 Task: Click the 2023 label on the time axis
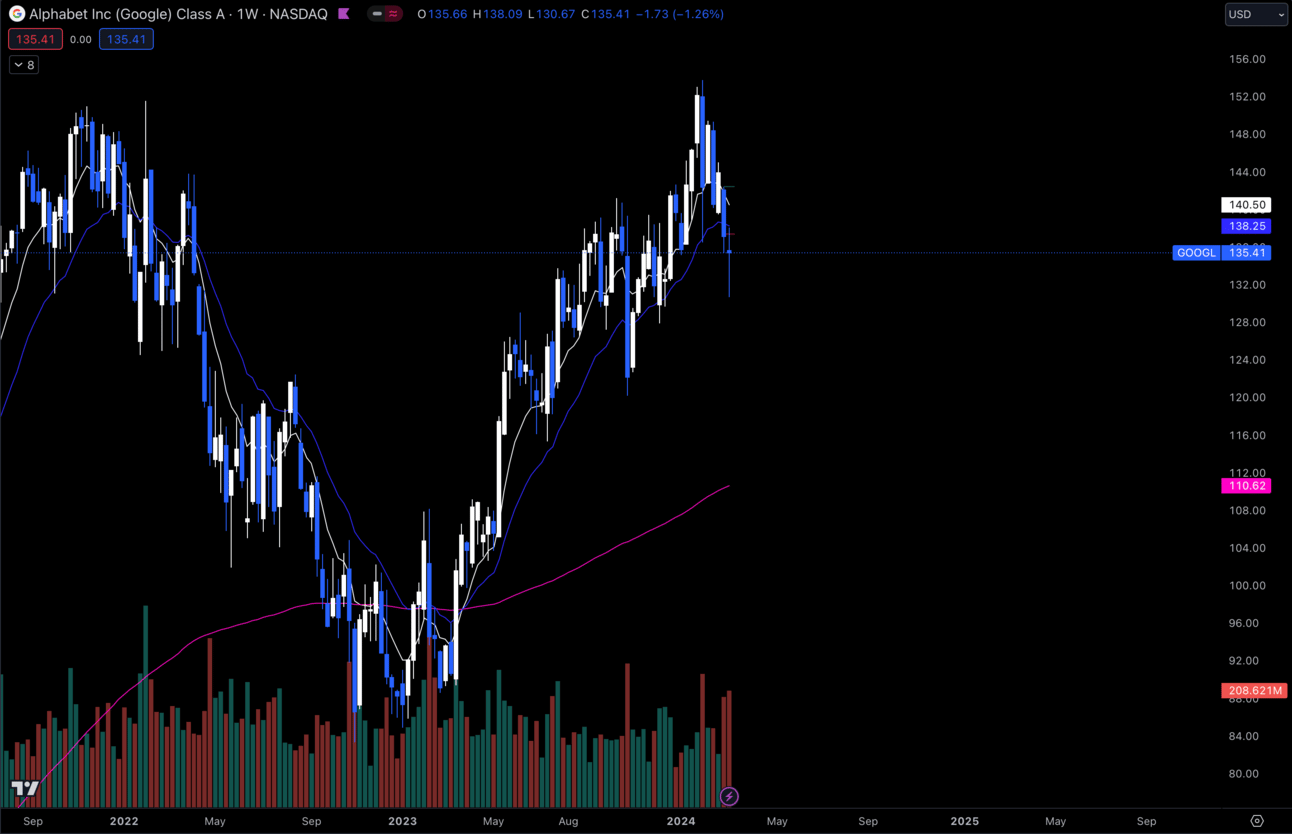[x=403, y=821]
